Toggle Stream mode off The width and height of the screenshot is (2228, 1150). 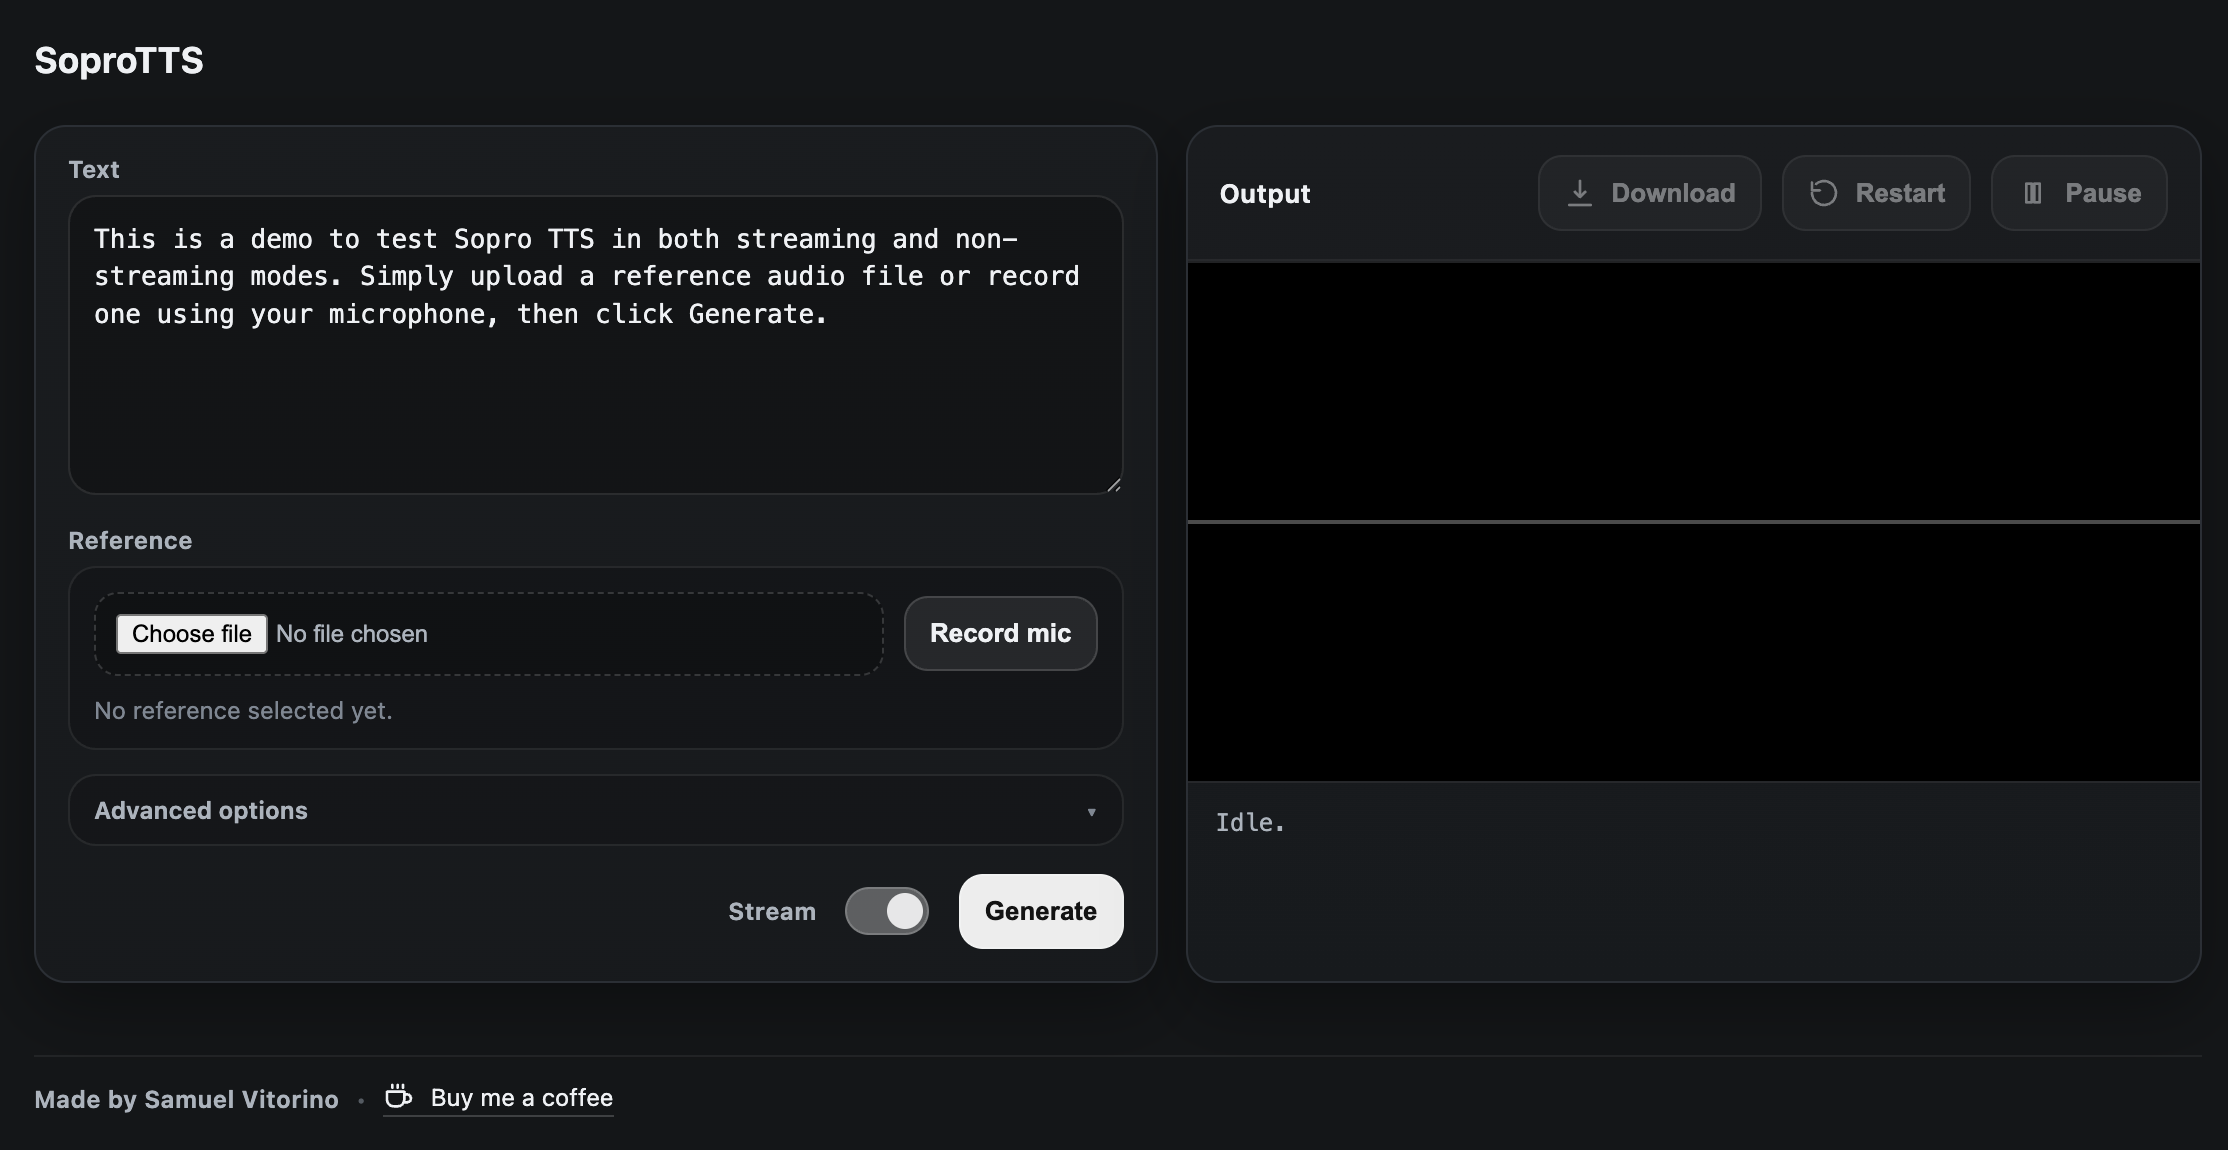(x=887, y=911)
